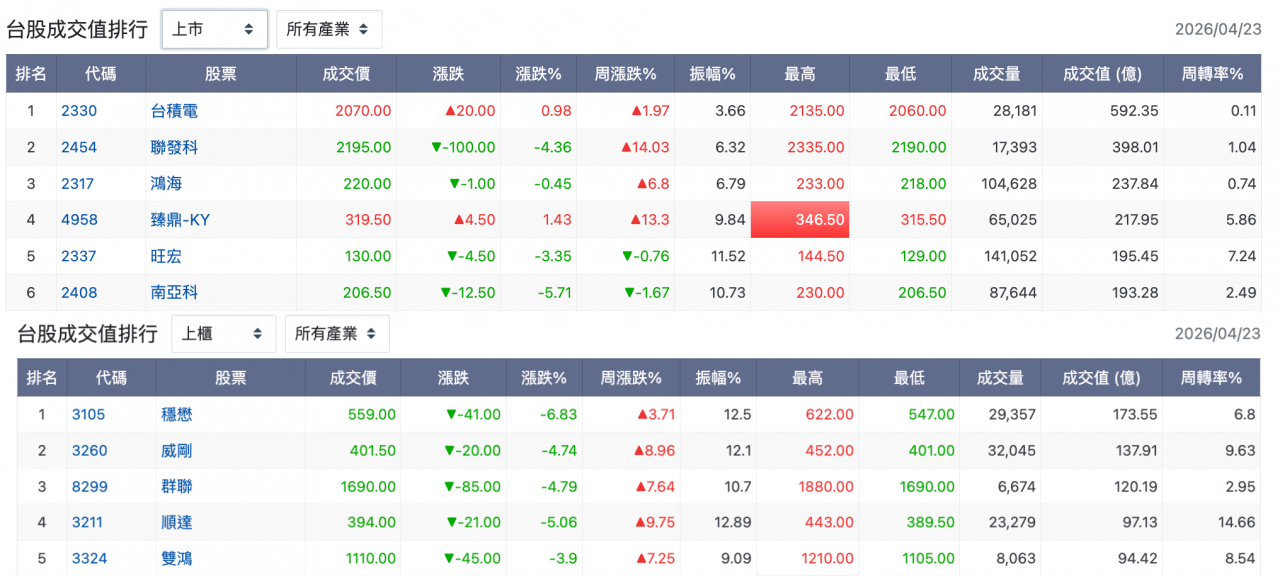Open stock code 3105 link

[x=88, y=414]
